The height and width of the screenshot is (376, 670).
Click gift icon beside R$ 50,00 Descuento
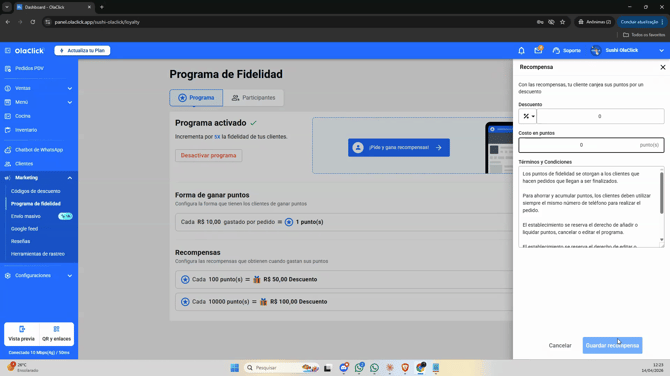[x=257, y=279]
